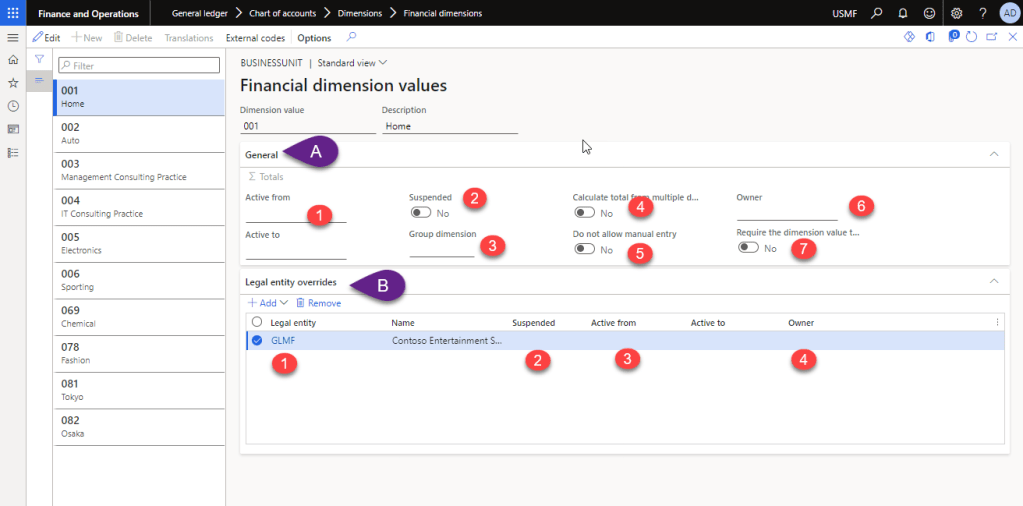Open the app launcher waffle icon
The width and height of the screenshot is (1023, 506).
(13, 13)
